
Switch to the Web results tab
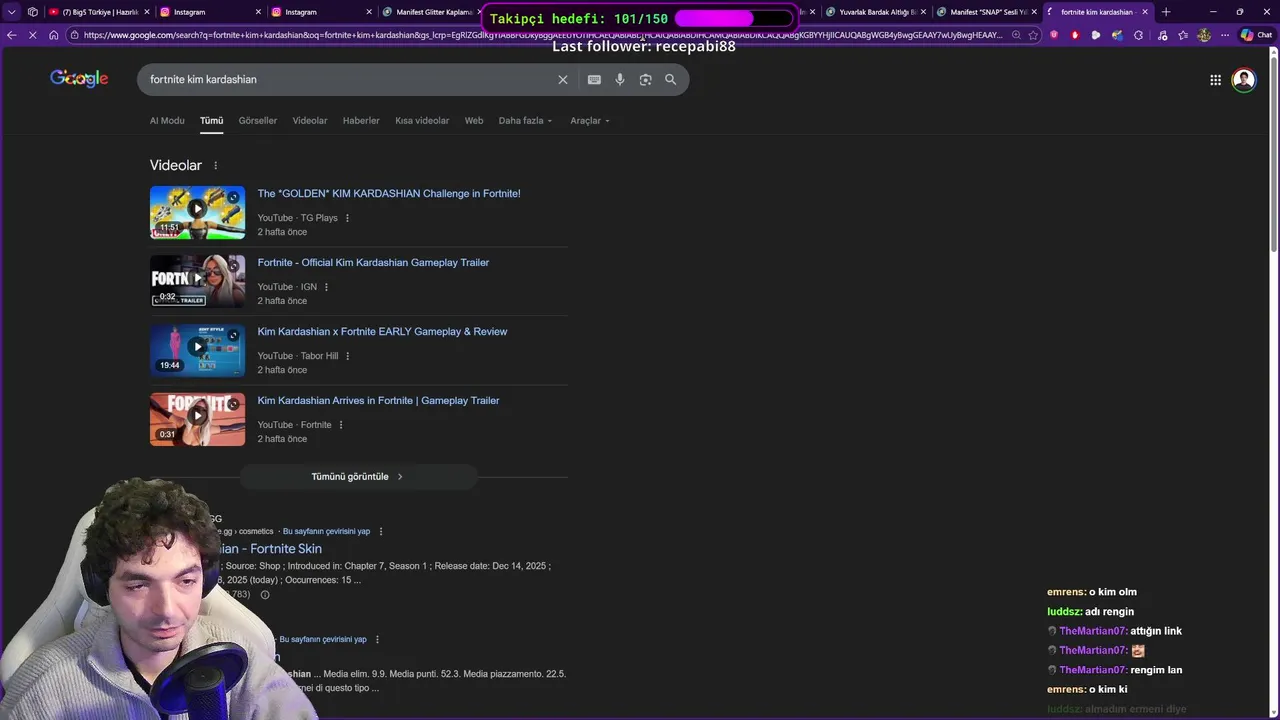click(474, 121)
